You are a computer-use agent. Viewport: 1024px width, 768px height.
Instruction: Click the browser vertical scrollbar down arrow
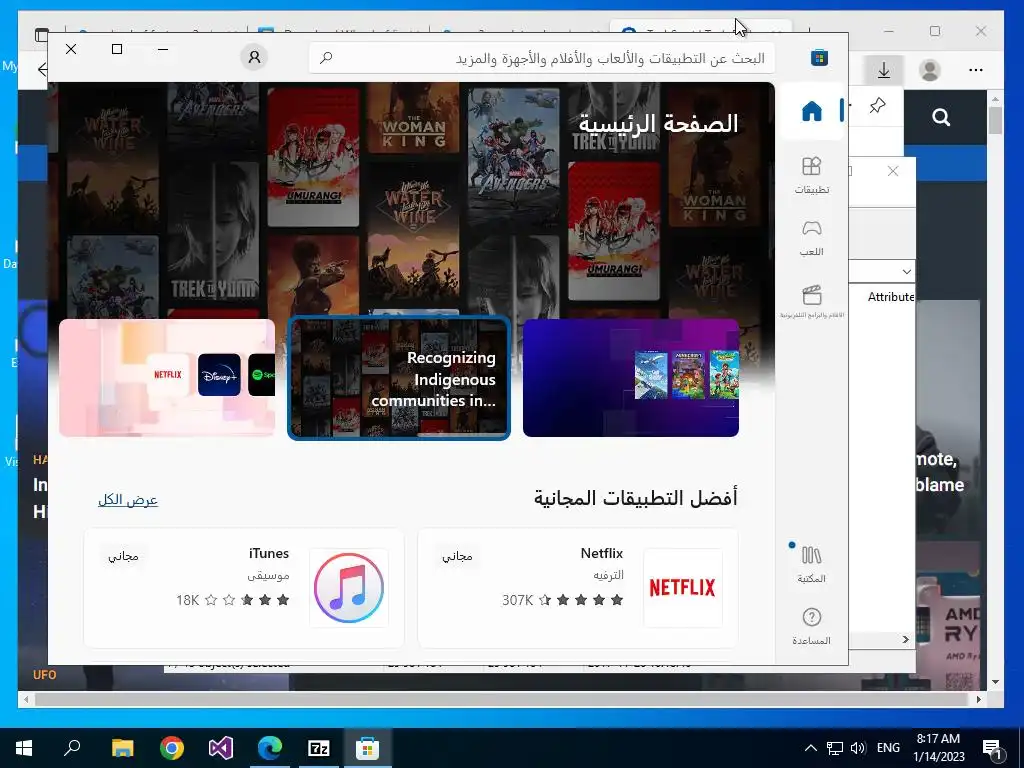pos(995,682)
